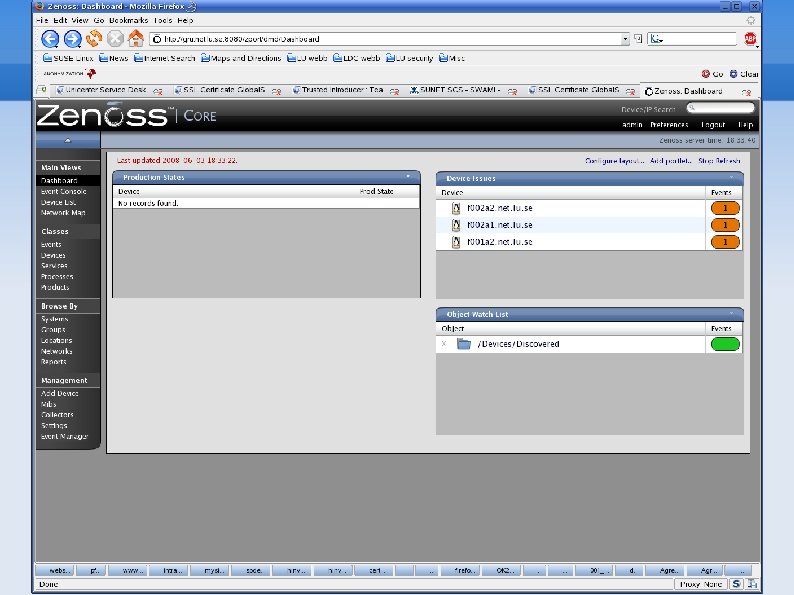Click the Preferences link in the header
794x595 pixels.
[x=669, y=125]
